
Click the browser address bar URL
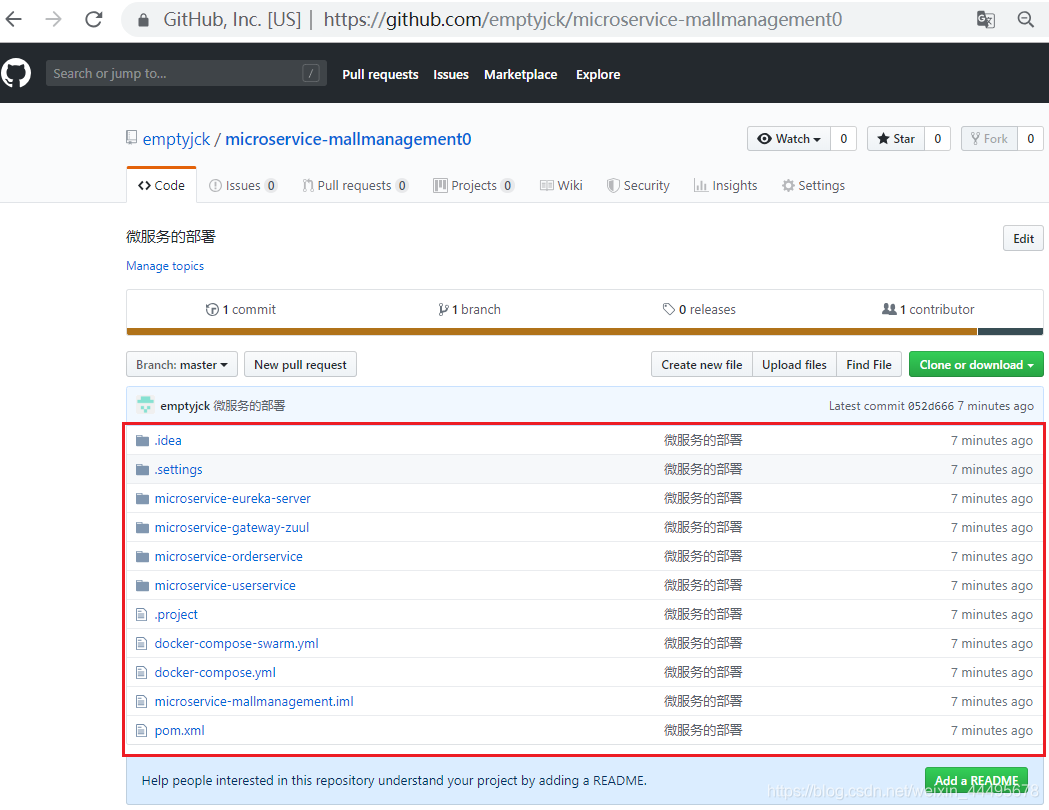(x=582, y=19)
